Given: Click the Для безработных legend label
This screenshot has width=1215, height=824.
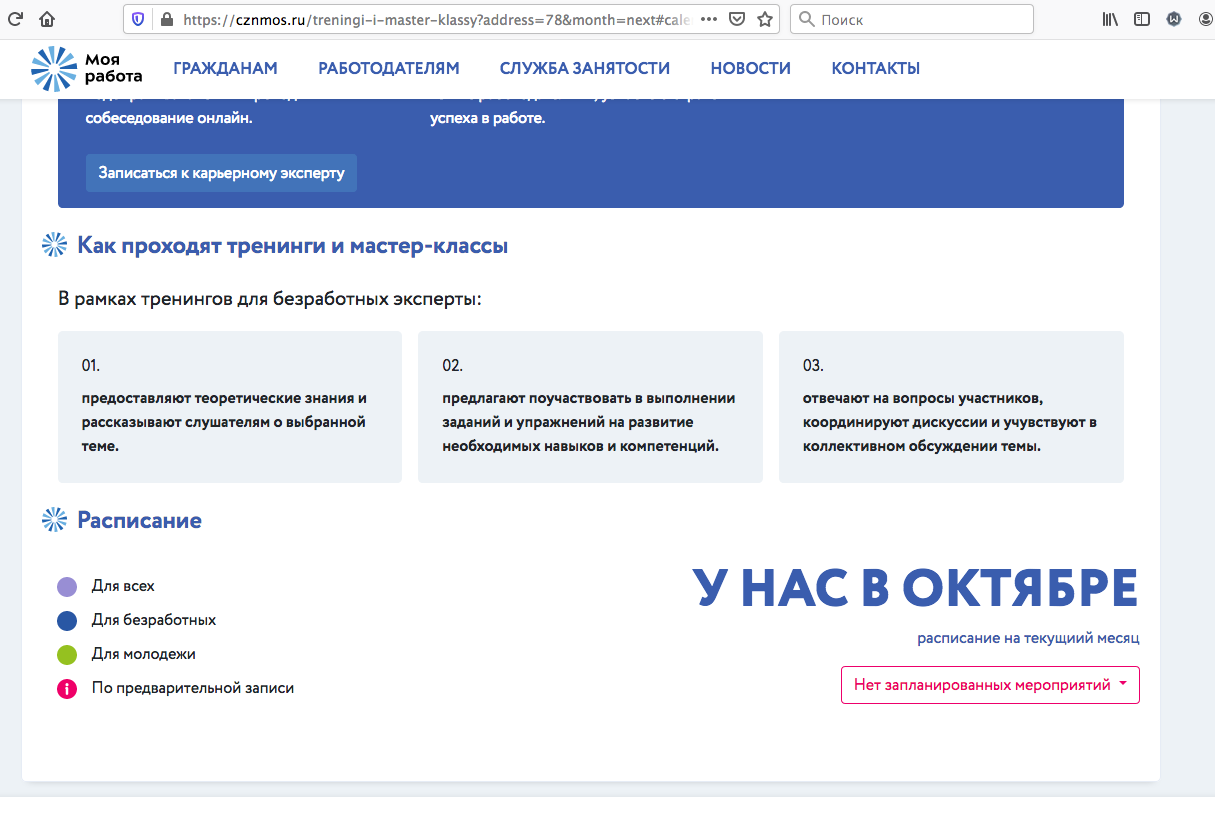Looking at the screenshot, I should click(x=154, y=620).
